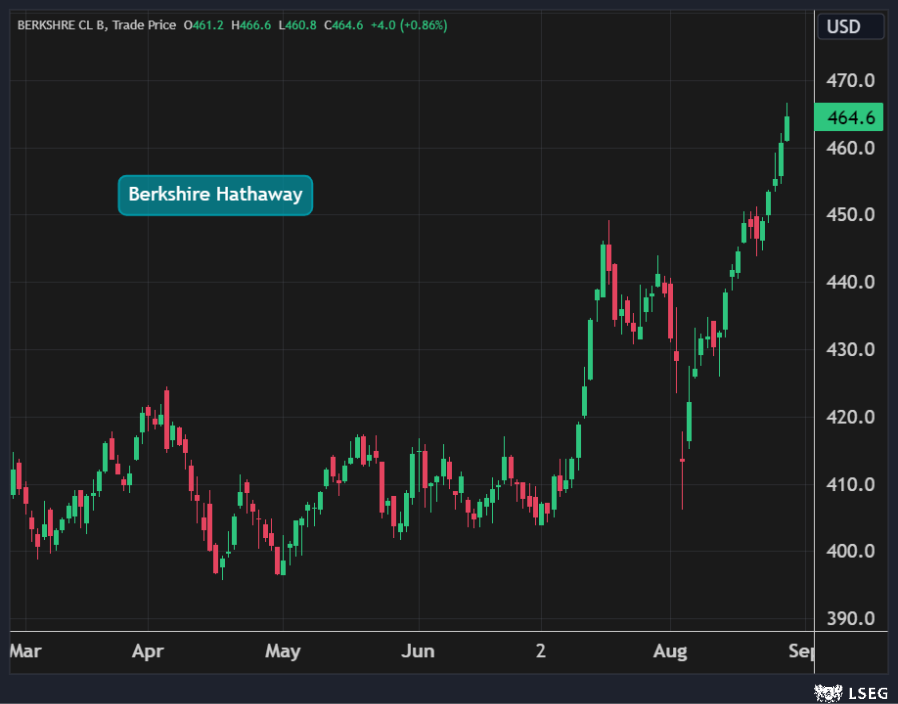The width and height of the screenshot is (898, 704).
Task: Click the LSEG logo icon
Action: (827, 692)
